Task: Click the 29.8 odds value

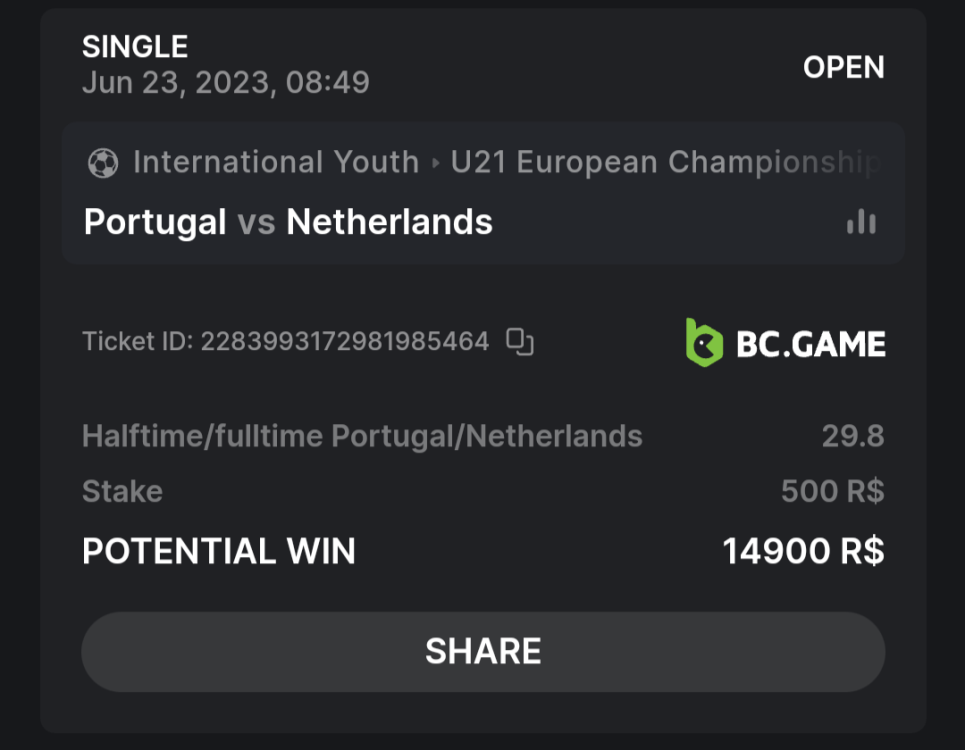Action: coord(852,436)
